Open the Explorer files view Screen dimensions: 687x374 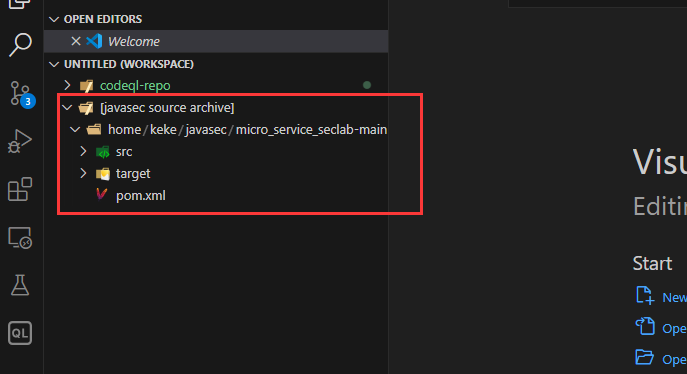pyautogui.click(x=20, y=4)
